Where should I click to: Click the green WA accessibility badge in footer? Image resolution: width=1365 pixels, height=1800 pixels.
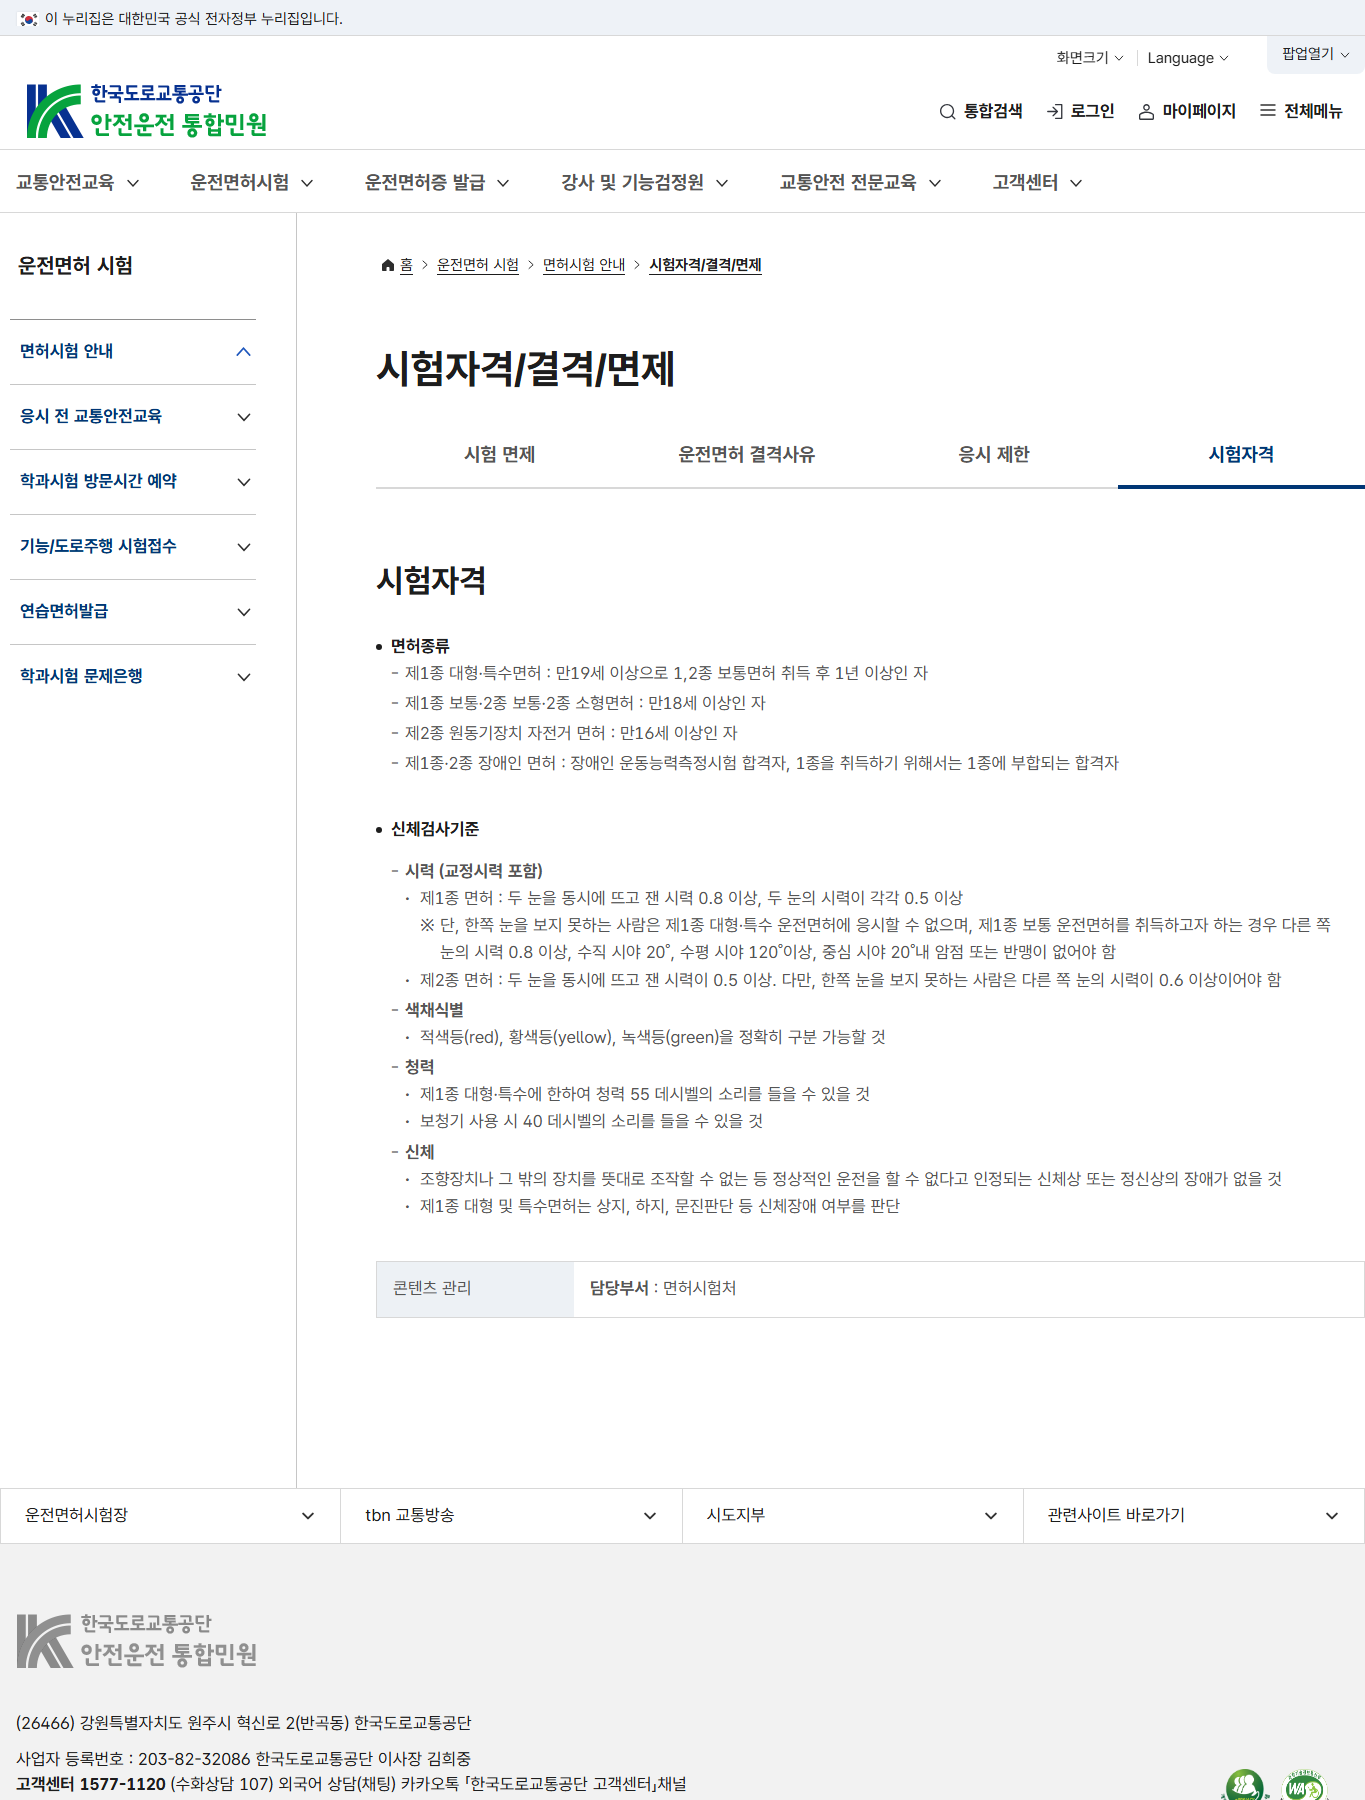click(1304, 1785)
